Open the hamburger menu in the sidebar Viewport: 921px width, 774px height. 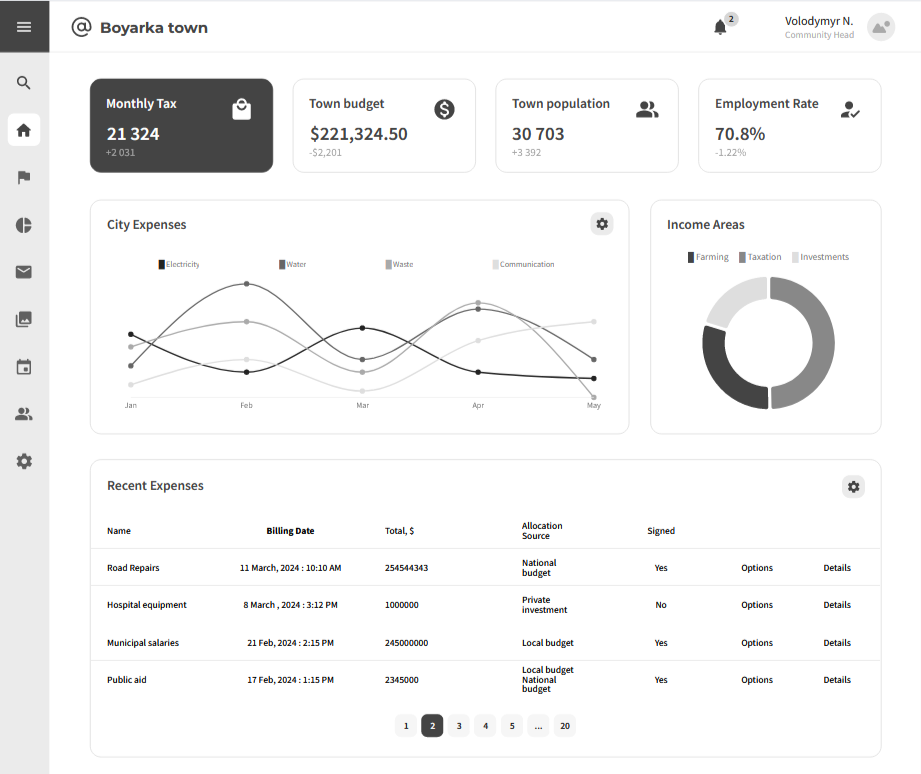click(24, 26)
